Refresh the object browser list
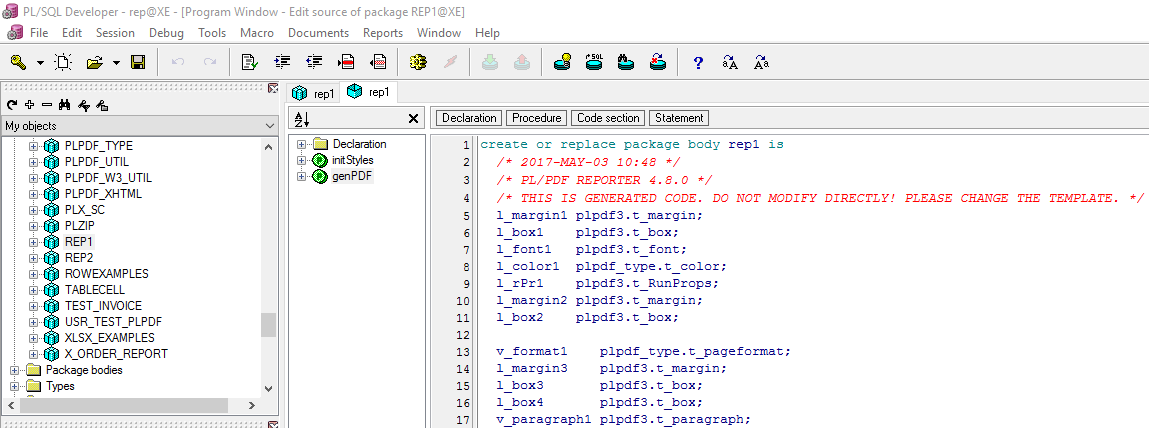The image size is (1149, 428). click(12, 105)
